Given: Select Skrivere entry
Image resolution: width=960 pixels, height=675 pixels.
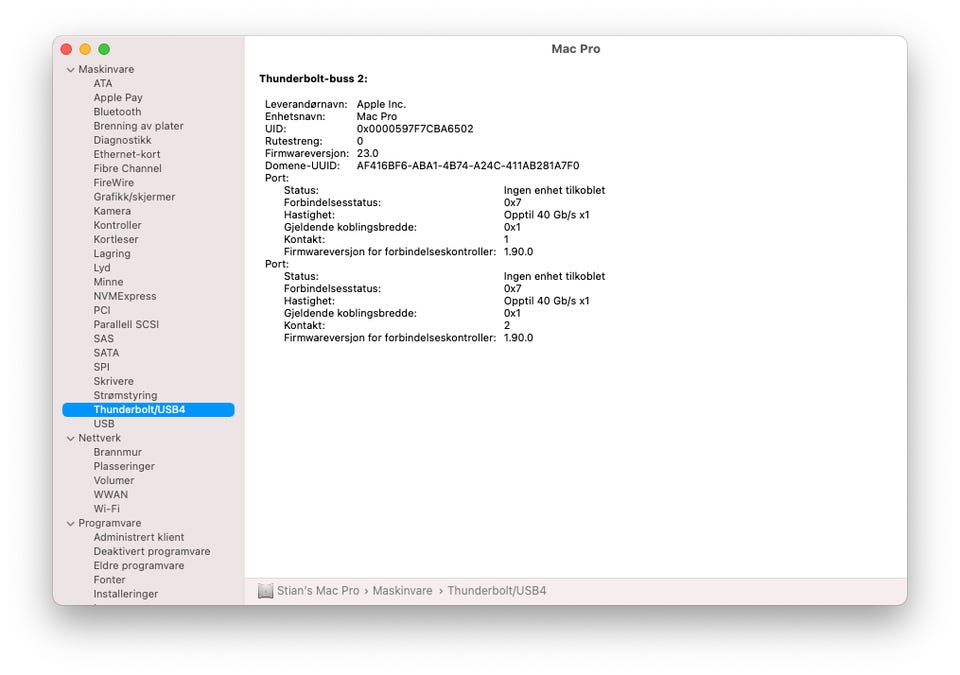Looking at the screenshot, I should click(x=113, y=381).
